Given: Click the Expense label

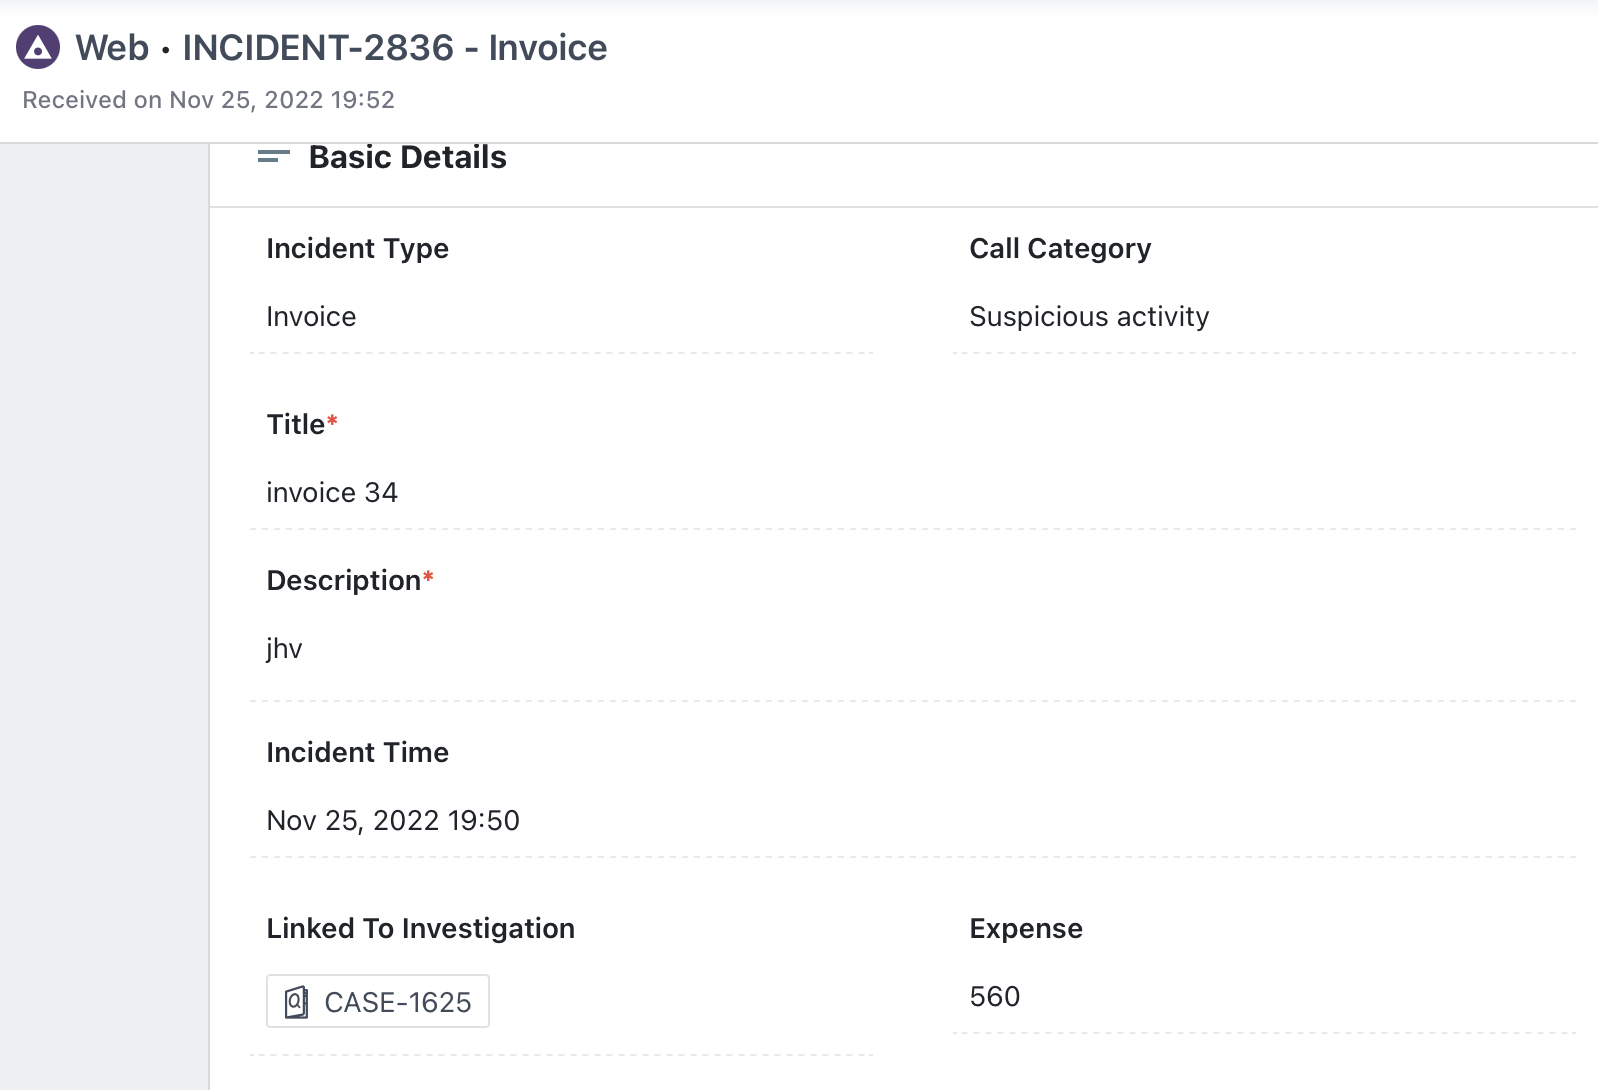Looking at the screenshot, I should click(x=1026, y=929).
